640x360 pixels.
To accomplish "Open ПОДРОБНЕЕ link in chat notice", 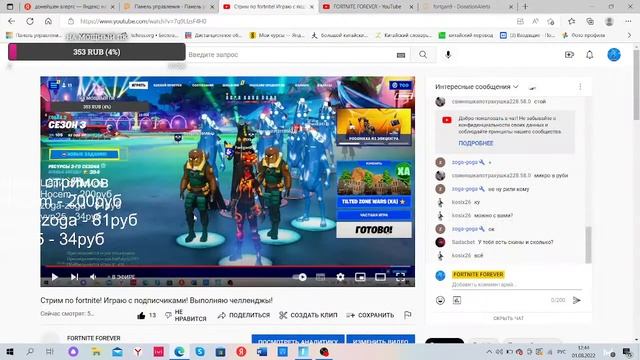I will (476, 143).
